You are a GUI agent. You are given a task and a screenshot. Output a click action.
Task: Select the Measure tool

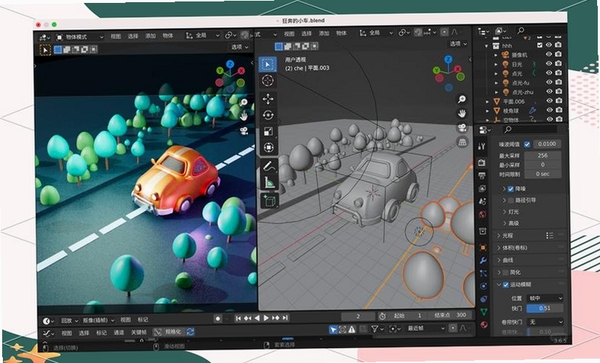pos(269,182)
